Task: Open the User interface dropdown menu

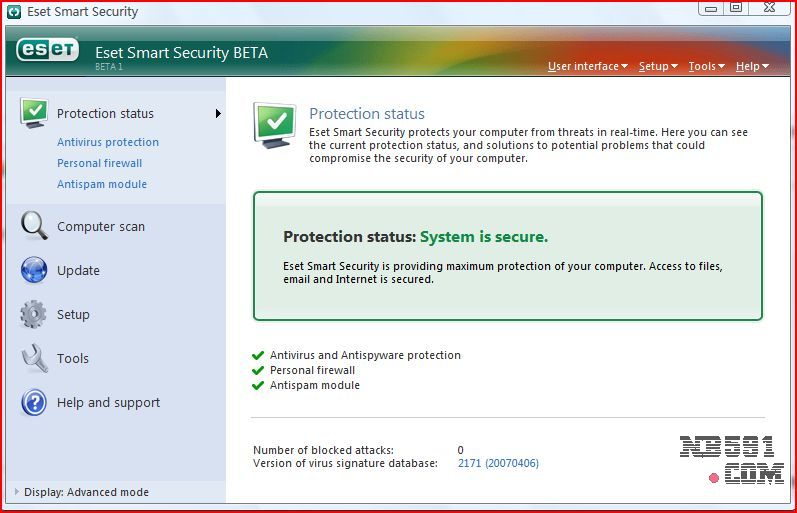Action: click(x=587, y=66)
